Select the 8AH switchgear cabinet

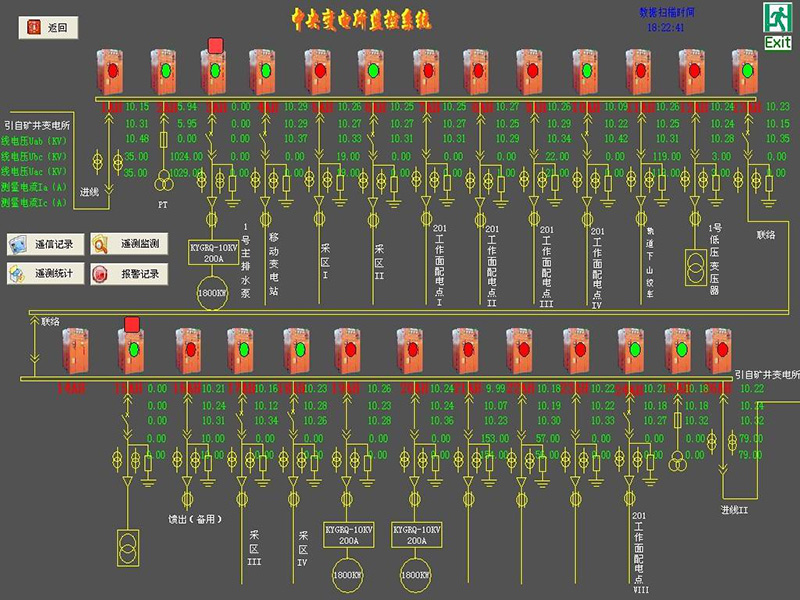click(476, 71)
